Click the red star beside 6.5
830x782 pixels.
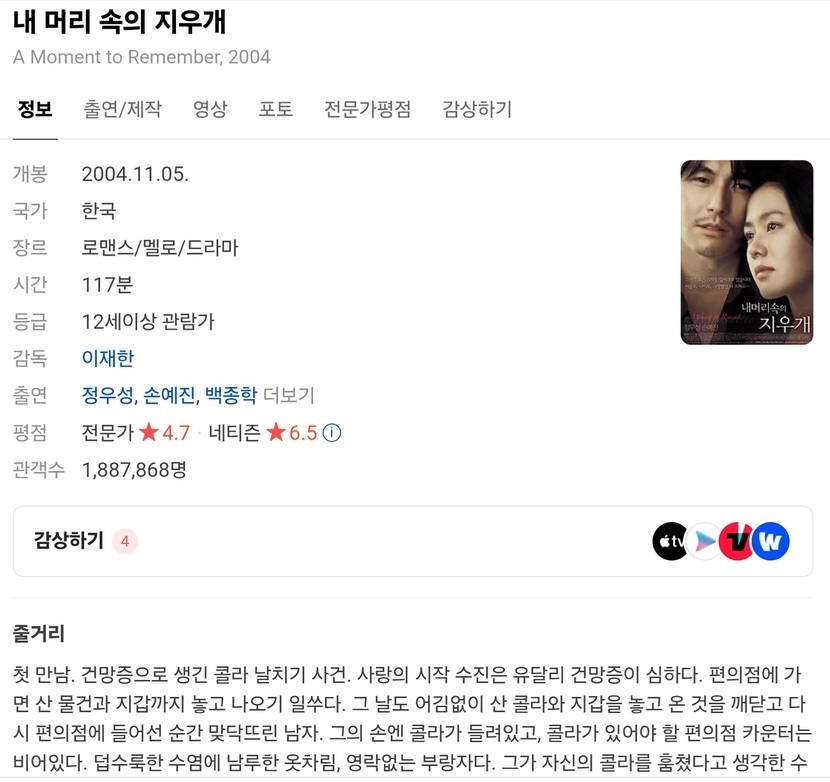tap(276, 433)
